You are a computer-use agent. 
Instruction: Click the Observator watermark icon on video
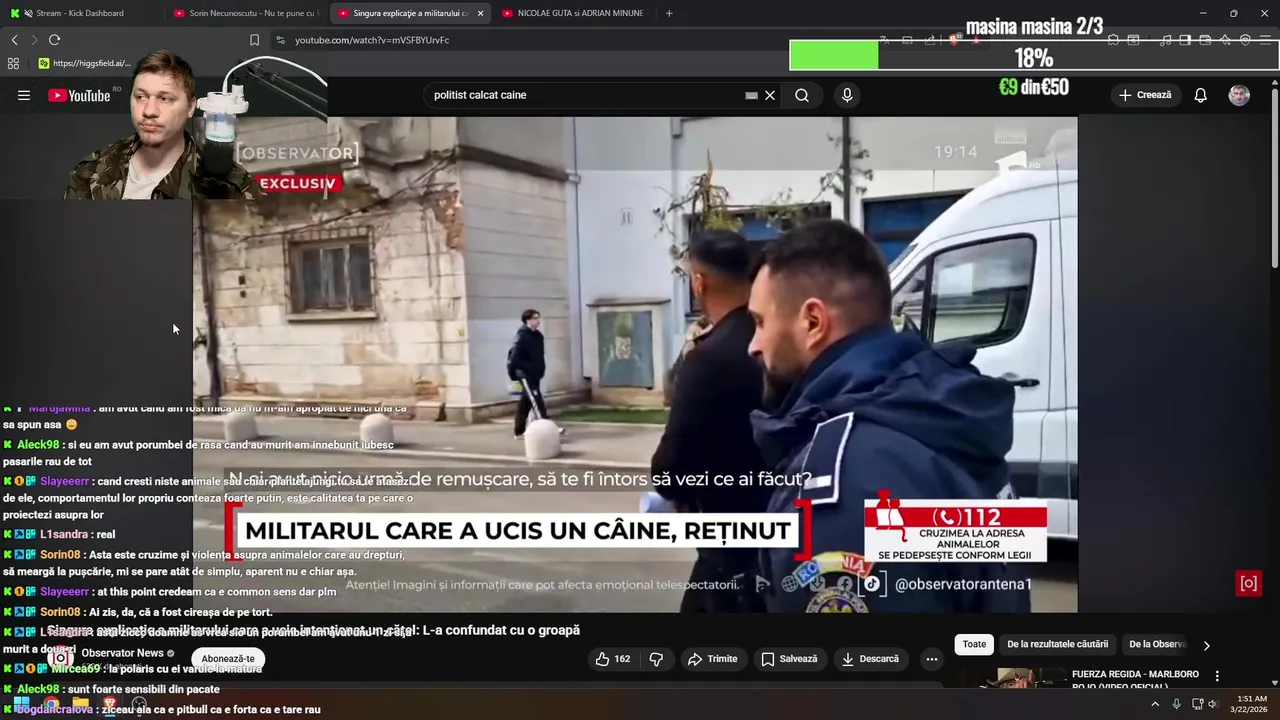click(1248, 583)
